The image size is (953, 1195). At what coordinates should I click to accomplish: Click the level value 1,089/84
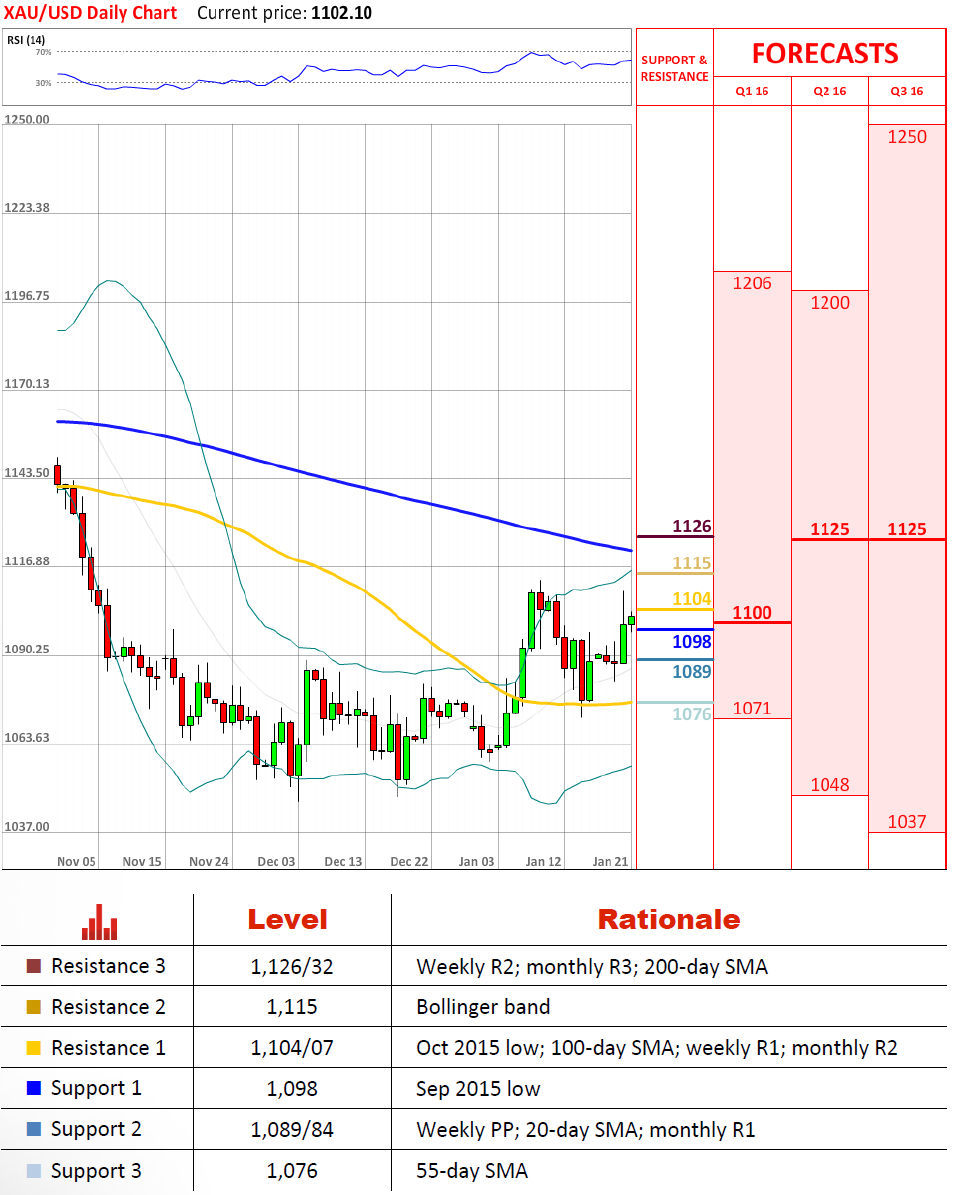[x=292, y=1130]
